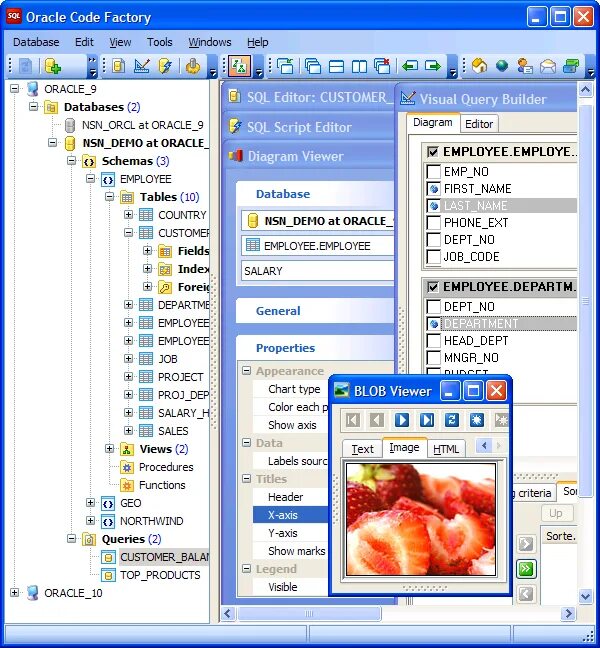Tile windows horizontally toolbar icon
The width and height of the screenshot is (600, 648).
(336, 66)
